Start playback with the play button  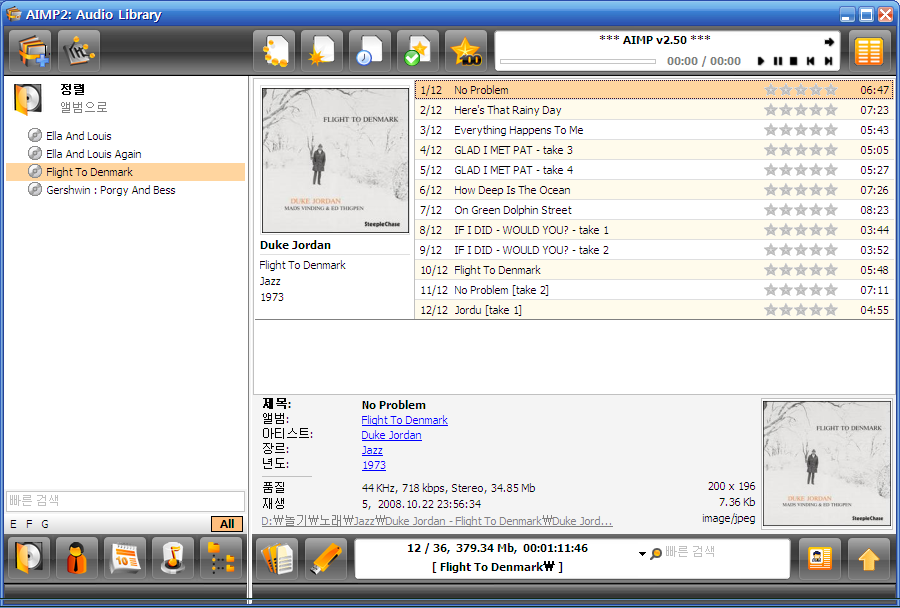coord(761,61)
